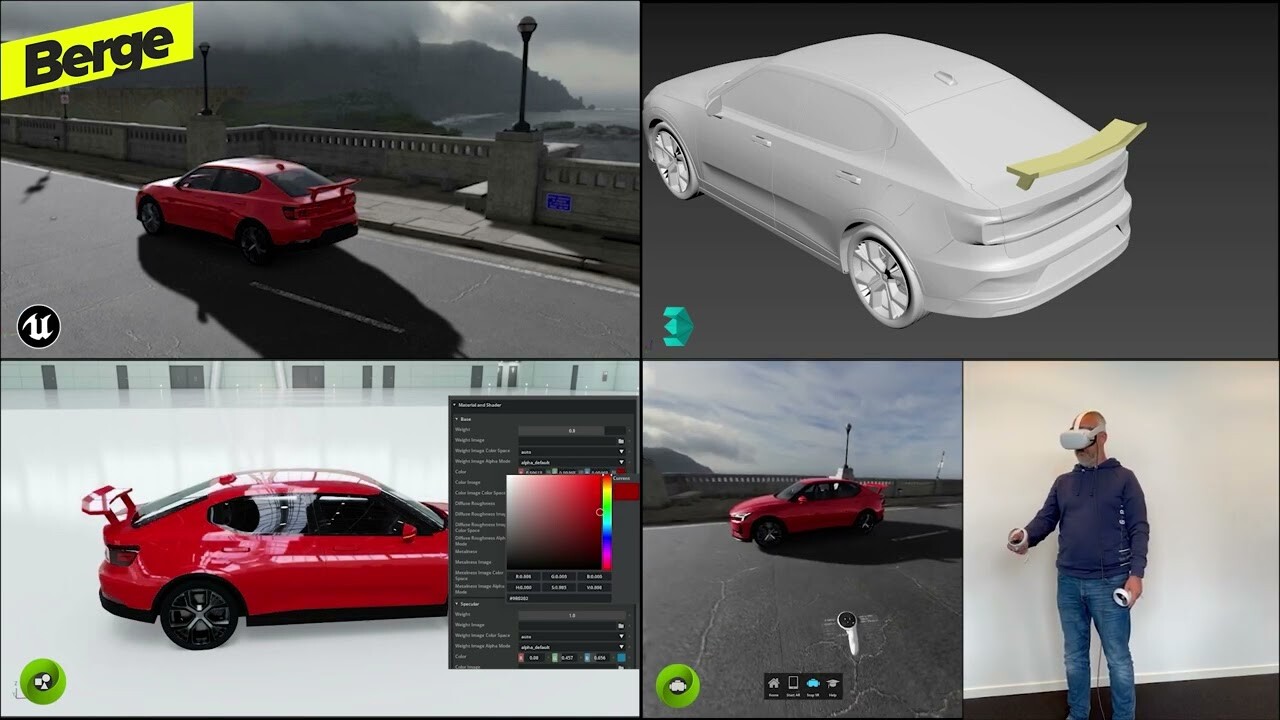Click the Start AR phone icon
The height and width of the screenshot is (720, 1280).
pos(794,683)
